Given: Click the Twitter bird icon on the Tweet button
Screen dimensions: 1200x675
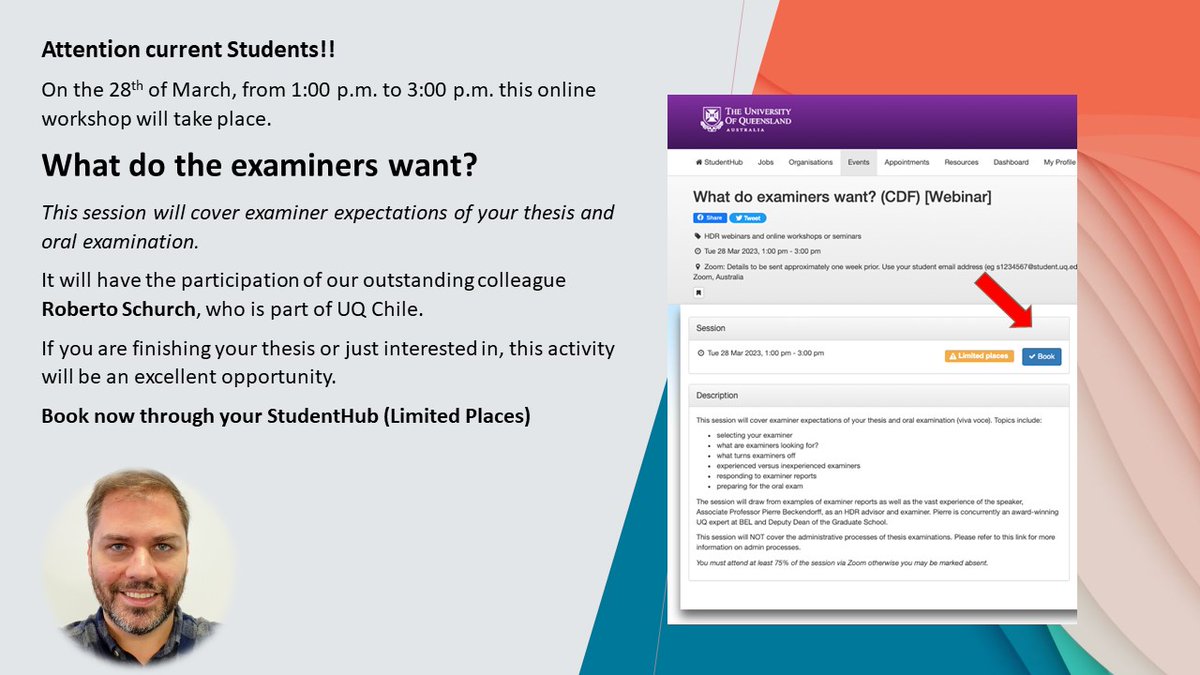Looking at the screenshot, I should click(739, 218).
